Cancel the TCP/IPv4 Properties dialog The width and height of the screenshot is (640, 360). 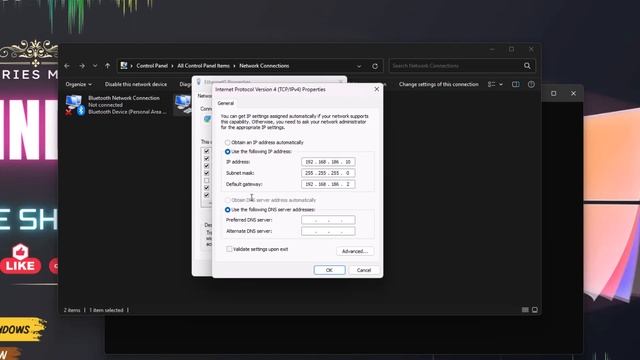pyautogui.click(x=364, y=270)
